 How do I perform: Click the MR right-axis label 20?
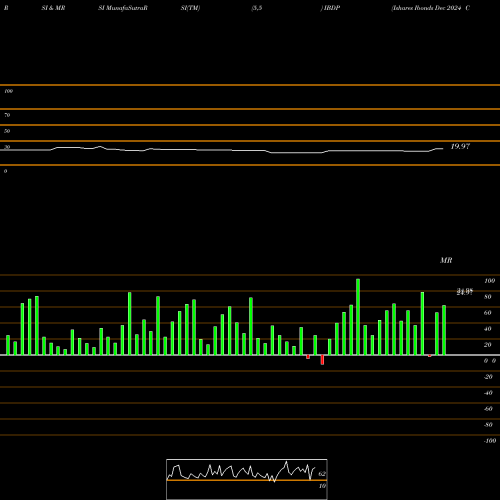(488, 345)
